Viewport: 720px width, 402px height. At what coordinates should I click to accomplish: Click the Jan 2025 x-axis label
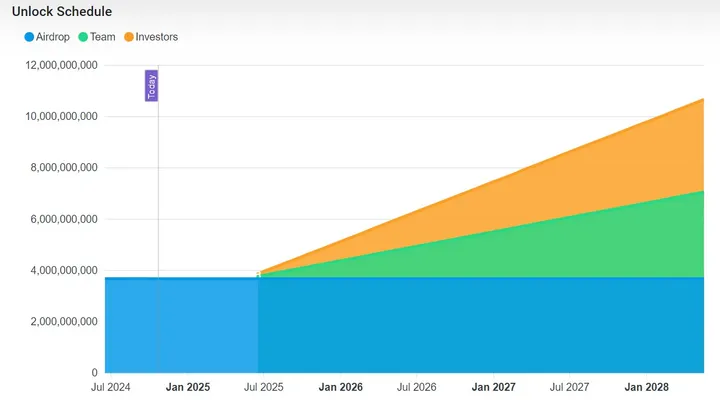coord(187,386)
